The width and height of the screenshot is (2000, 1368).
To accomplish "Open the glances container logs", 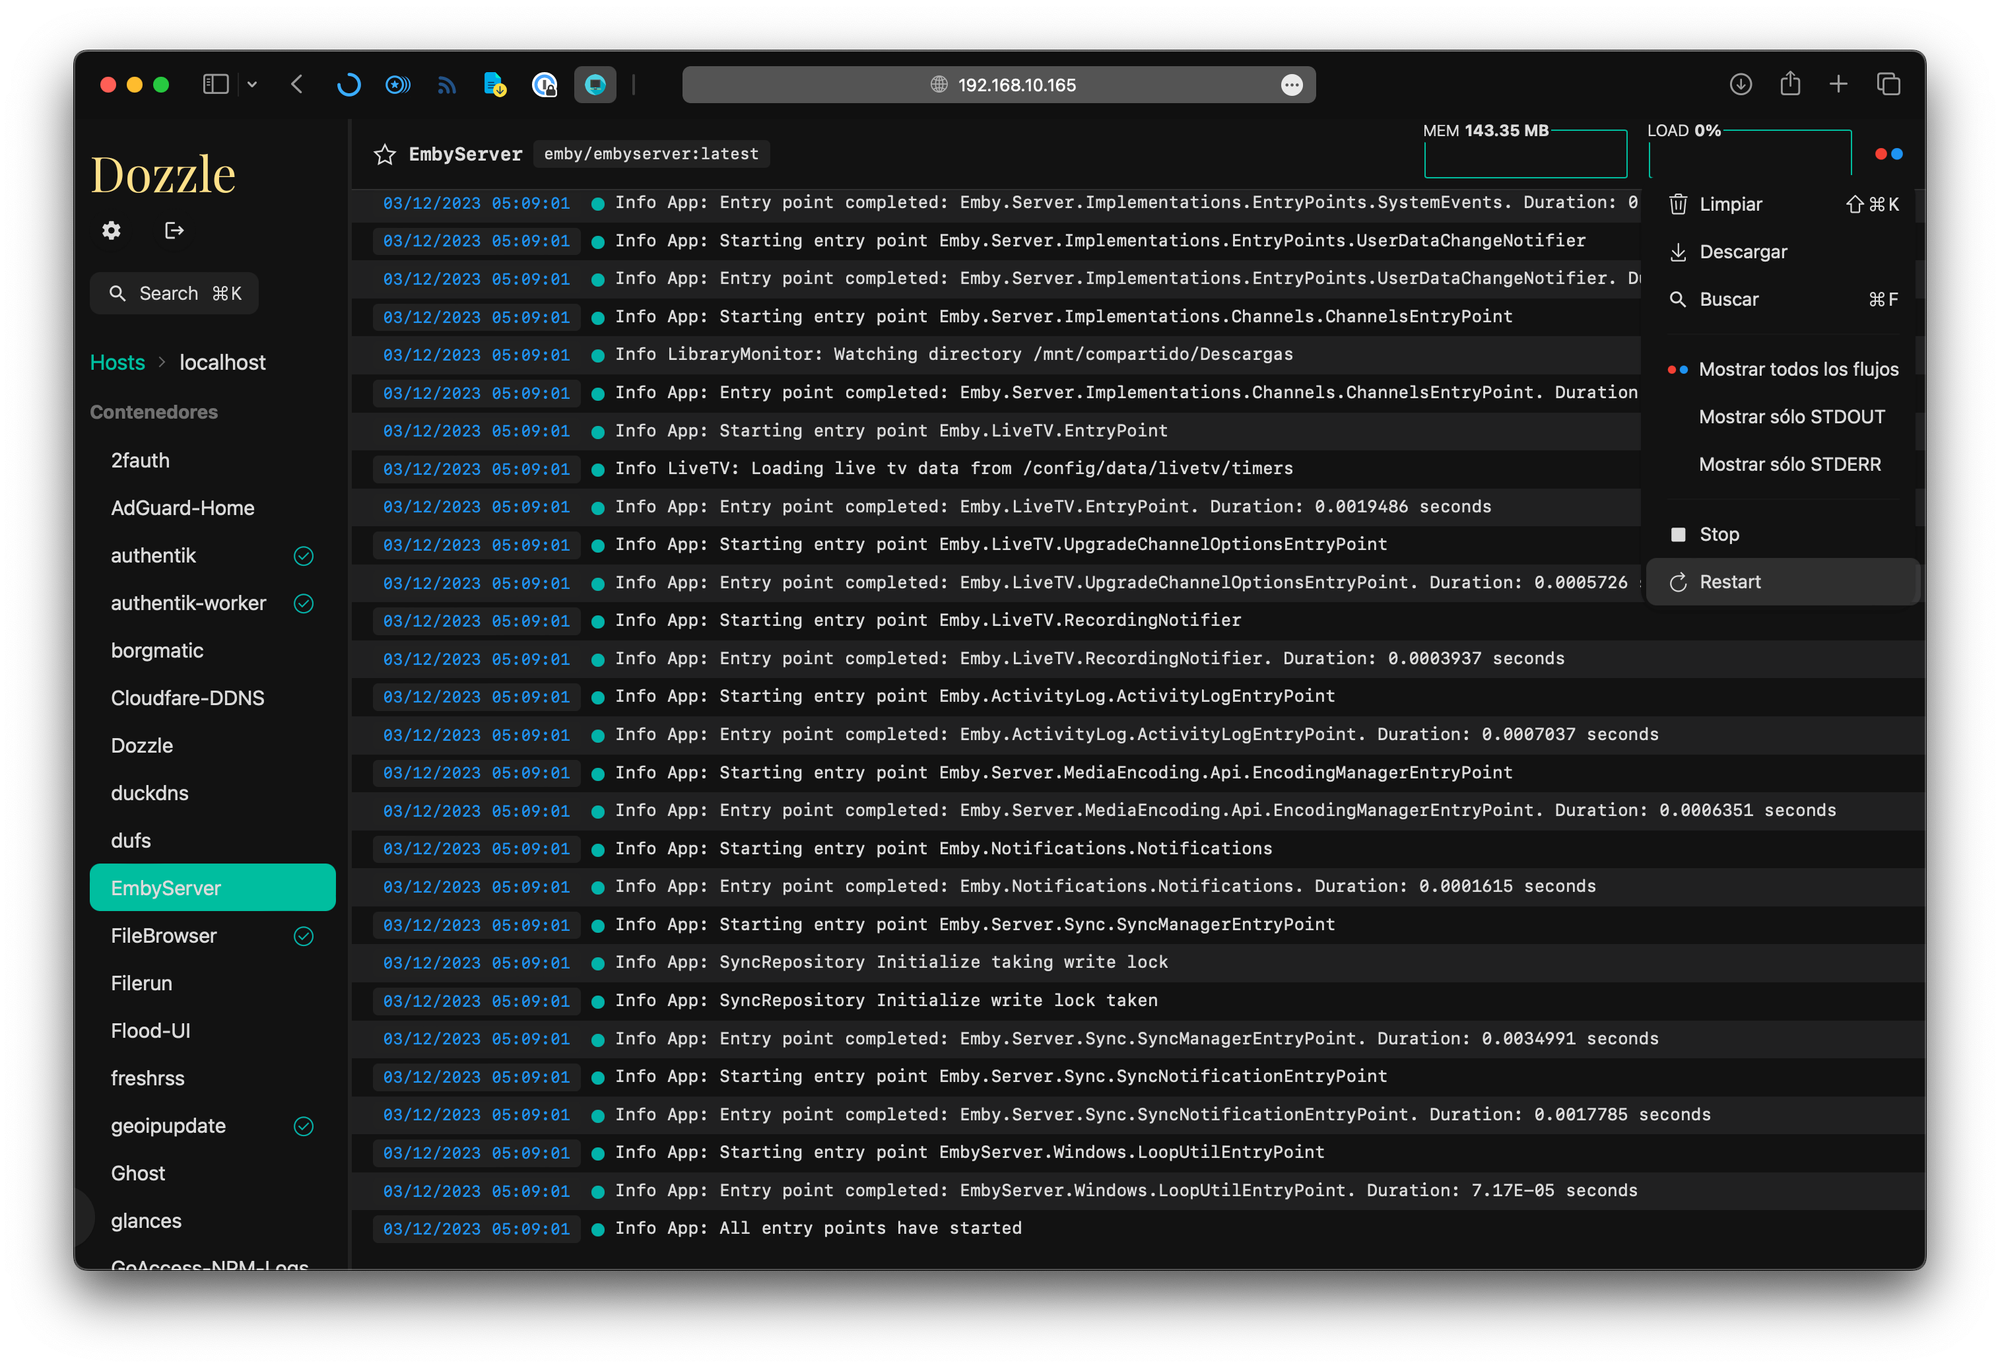I will [x=212, y=1221].
